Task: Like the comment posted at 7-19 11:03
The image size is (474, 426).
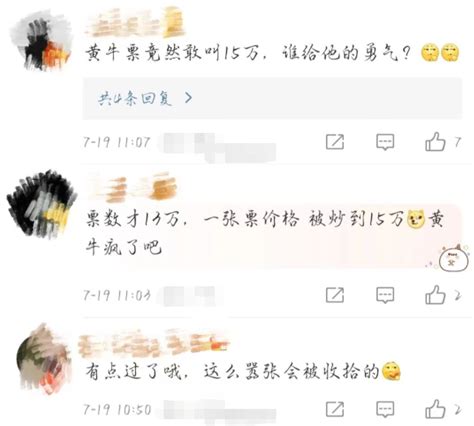Action: tap(435, 295)
